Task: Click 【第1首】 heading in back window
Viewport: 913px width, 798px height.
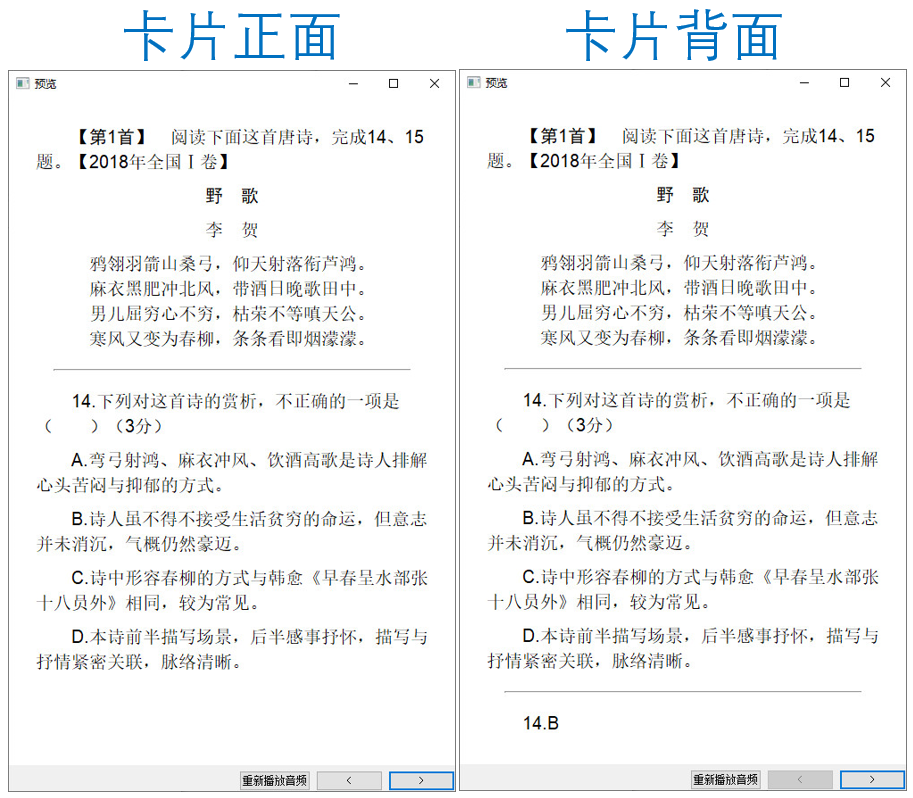Action: [563, 136]
